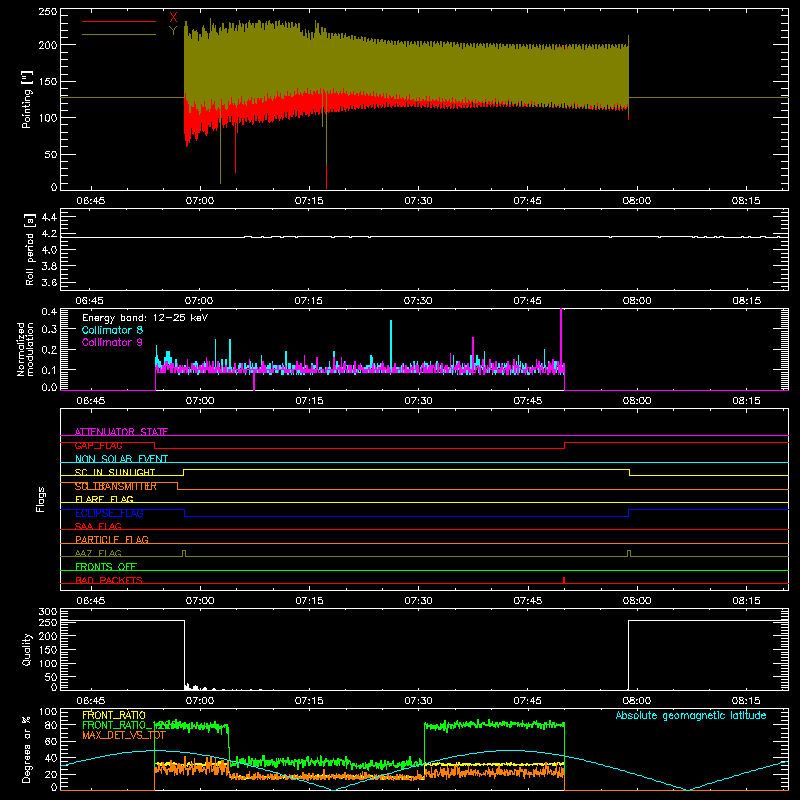Select the 'Energy band: 12-25 keV' text
The image size is (800, 800).
[x=145, y=318]
